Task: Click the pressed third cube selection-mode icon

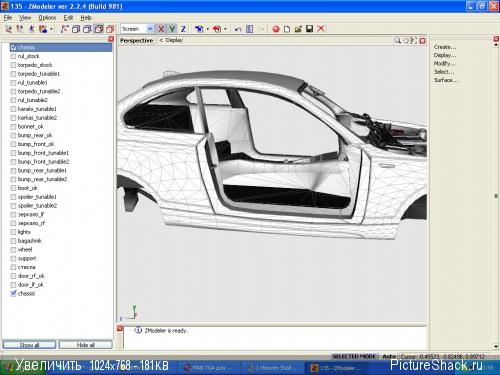Action: pos(99,29)
